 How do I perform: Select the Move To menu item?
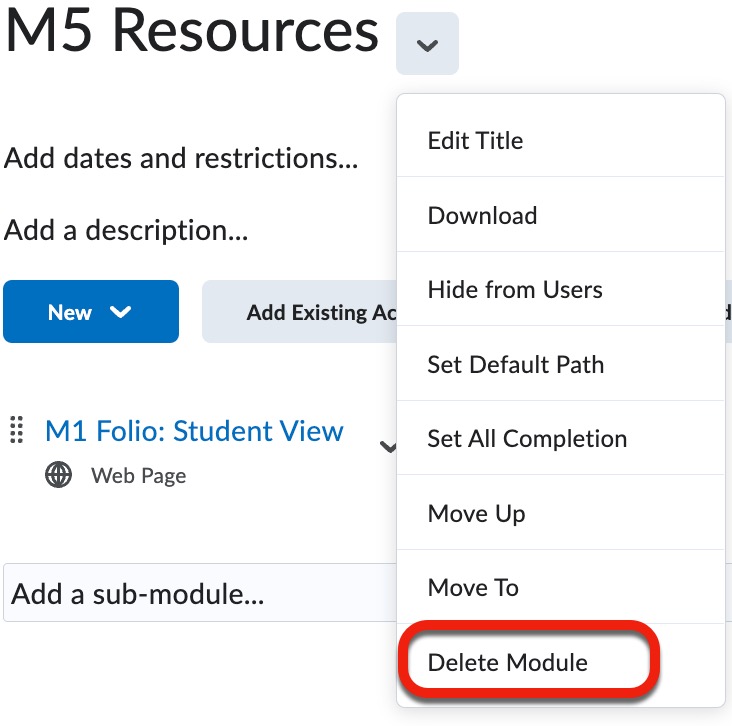tap(473, 587)
